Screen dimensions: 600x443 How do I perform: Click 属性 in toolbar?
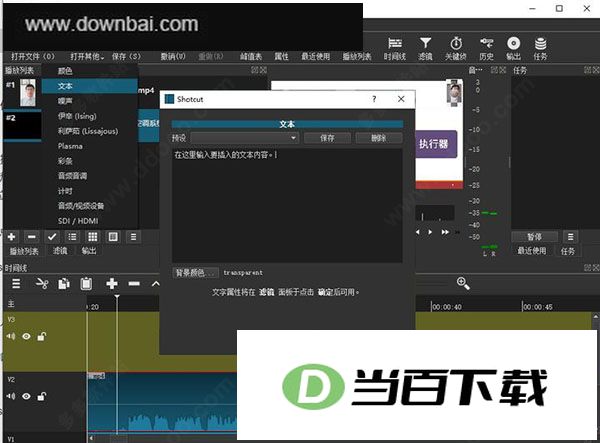[x=281, y=57]
